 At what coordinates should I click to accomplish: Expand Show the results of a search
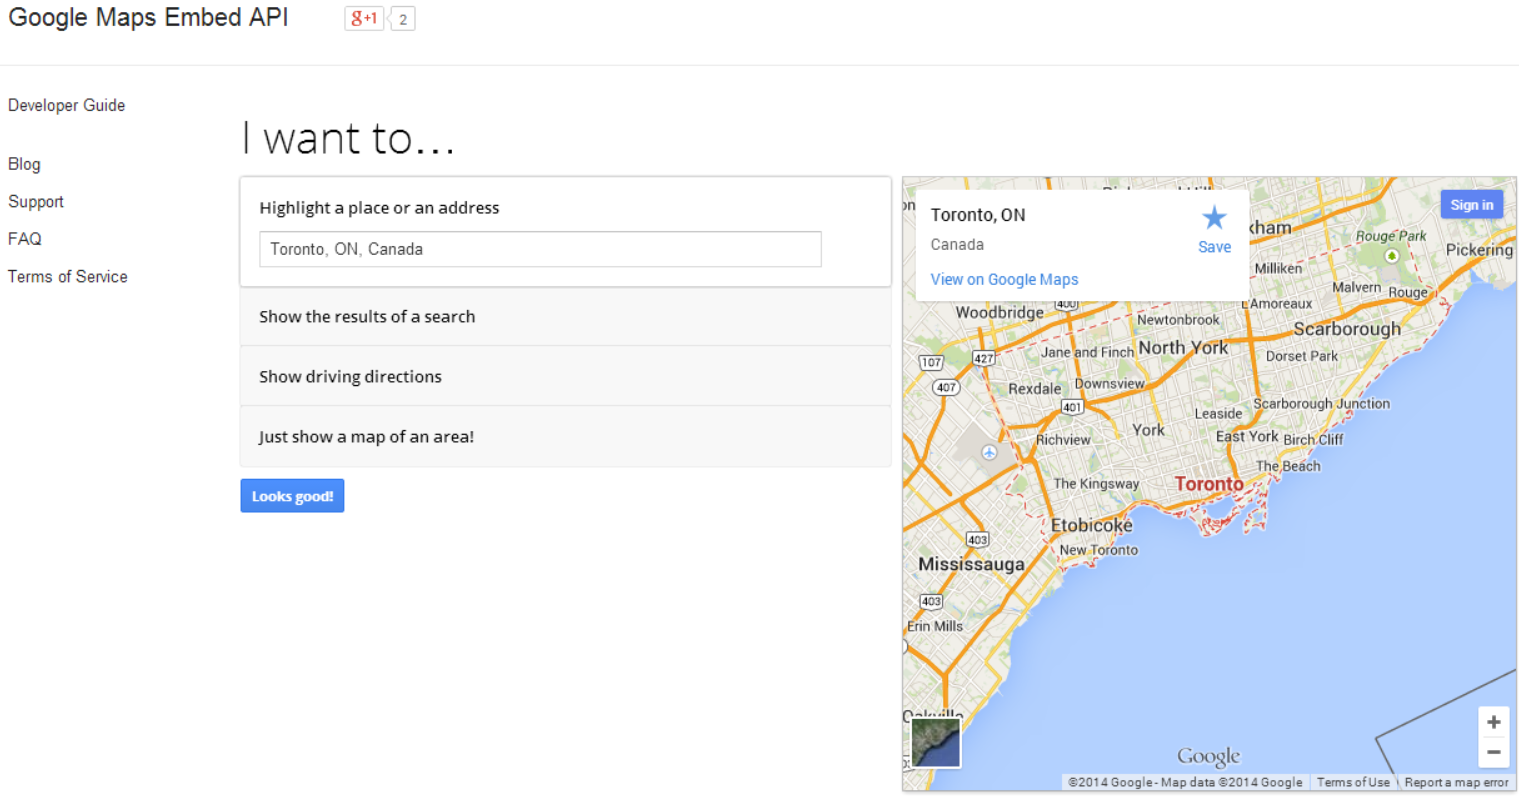pyautogui.click(x=565, y=317)
